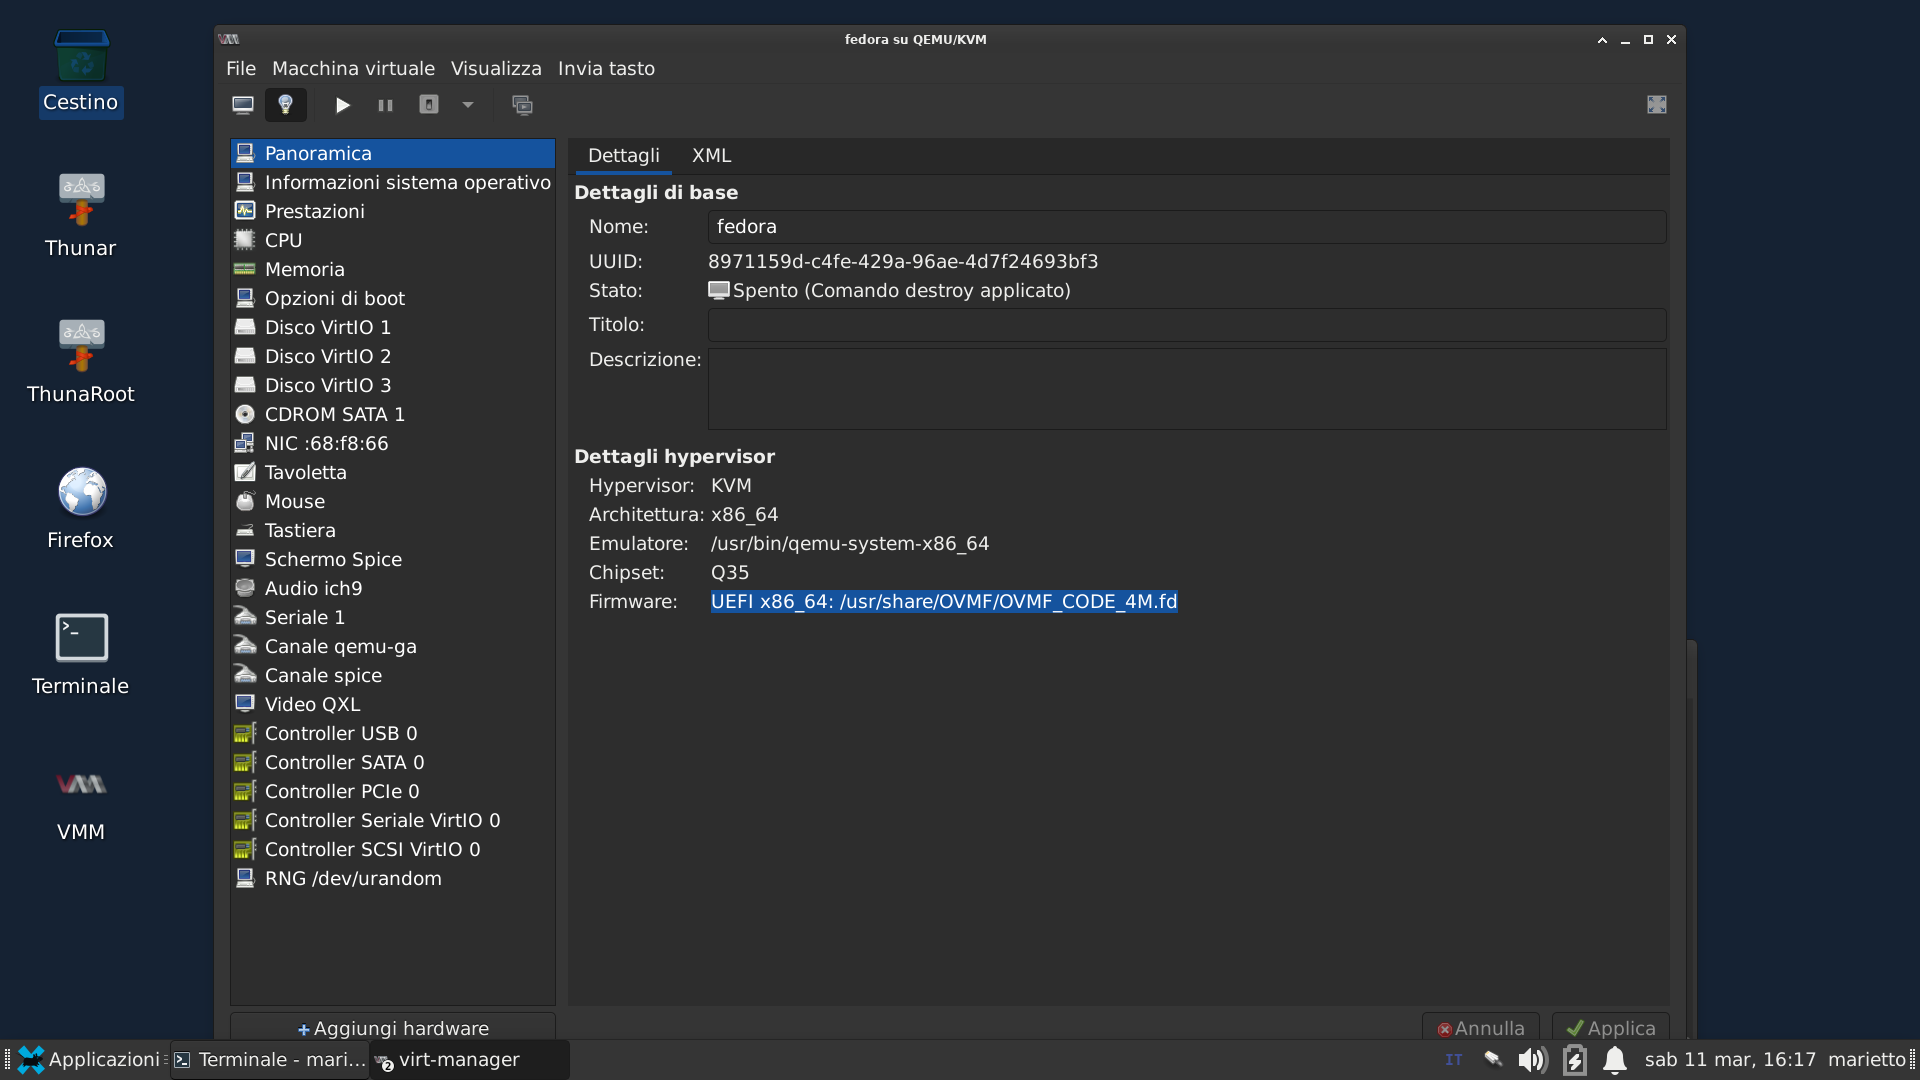Open the Terminale desktop icon

point(81,654)
